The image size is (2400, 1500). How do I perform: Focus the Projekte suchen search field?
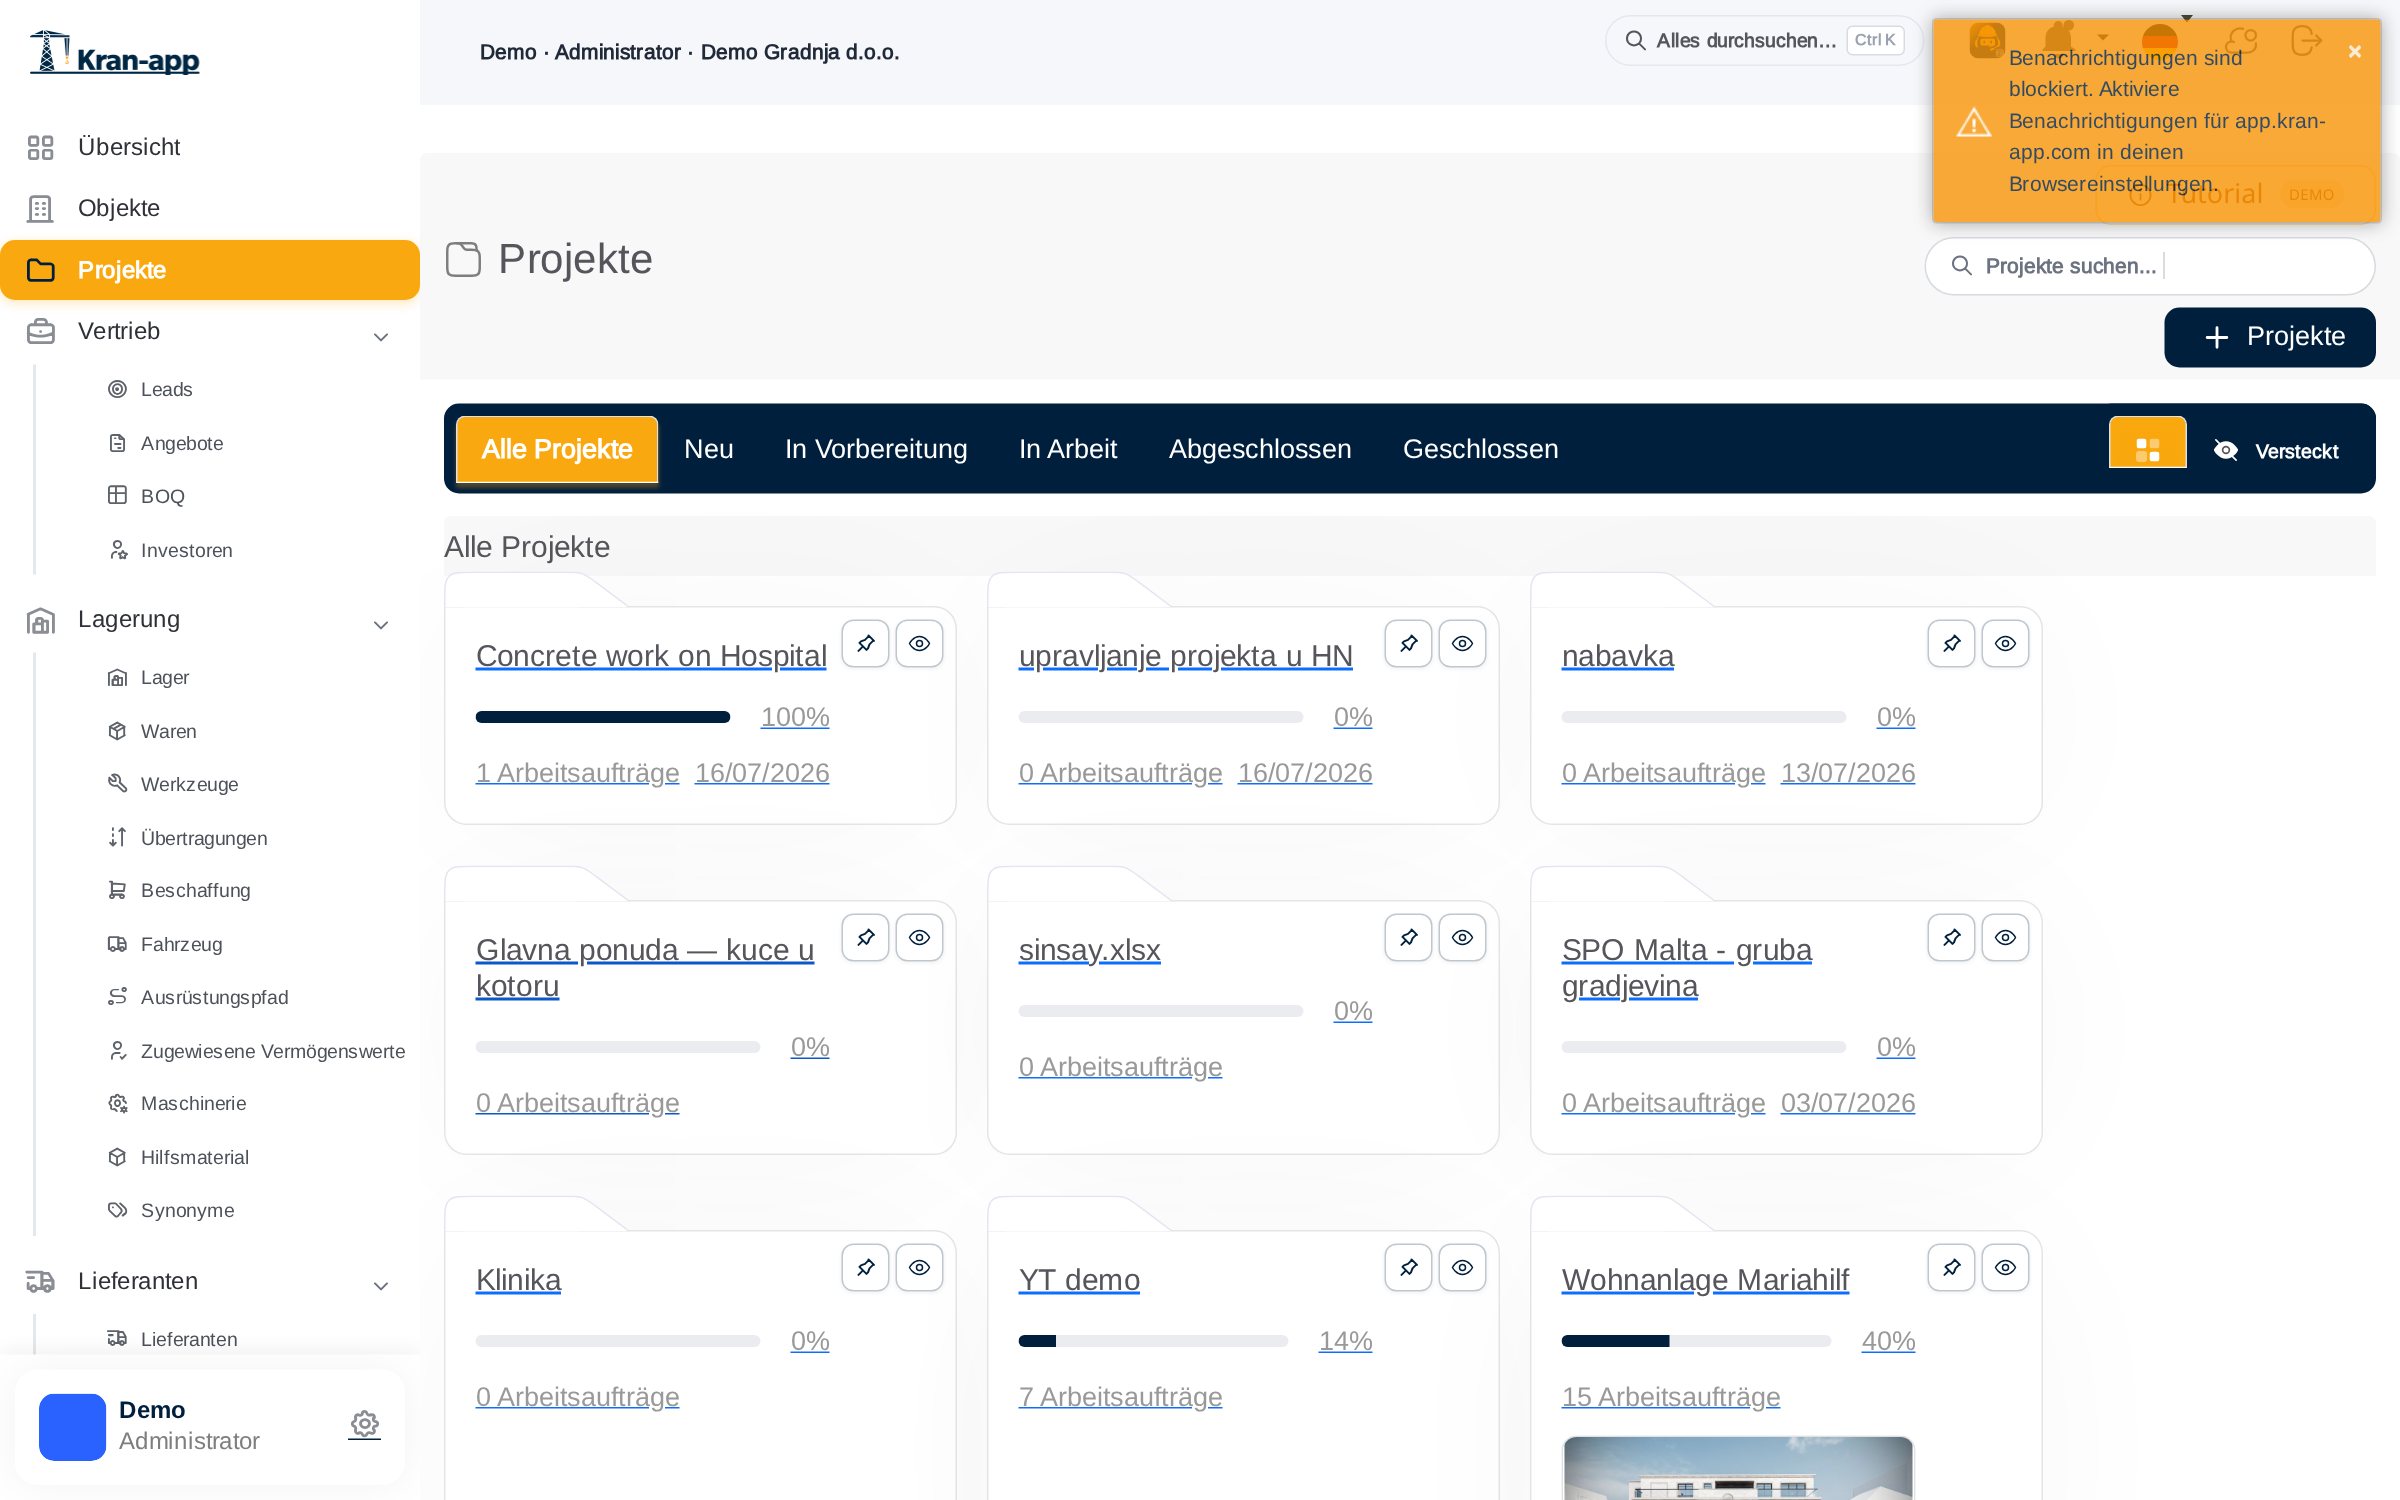point(2150,266)
